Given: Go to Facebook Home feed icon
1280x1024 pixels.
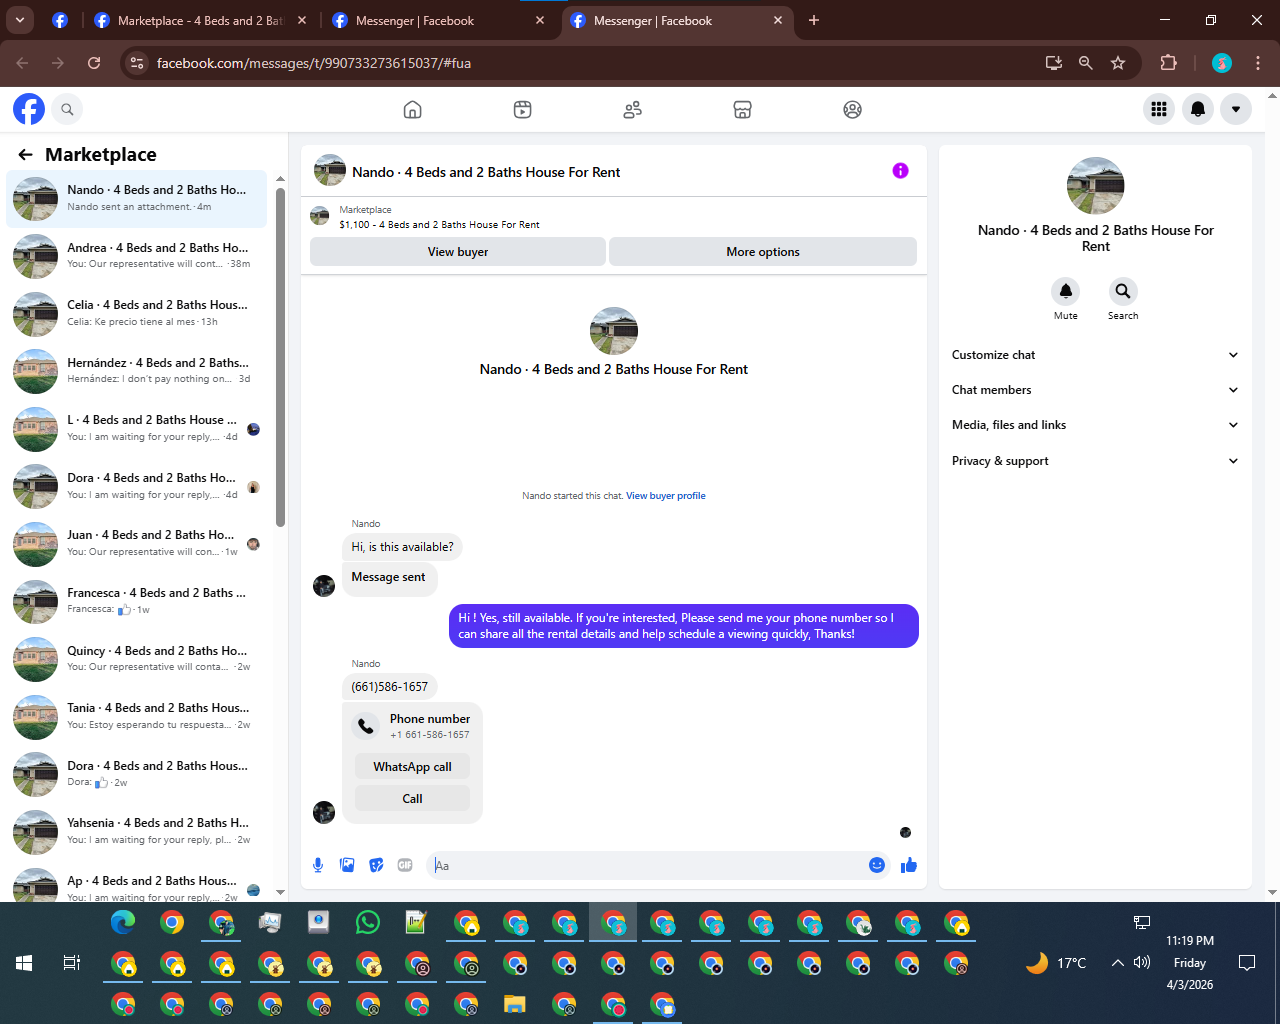Looking at the screenshot, I should click(x=412, y=109).
